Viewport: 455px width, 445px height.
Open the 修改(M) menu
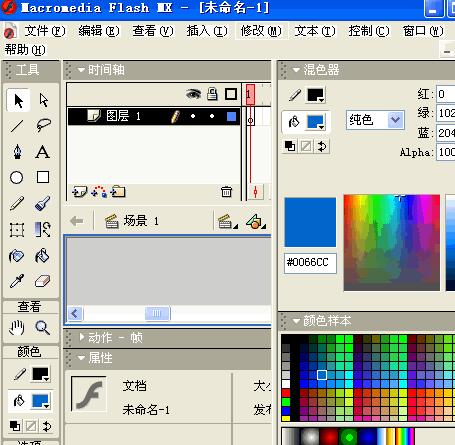coord(261,31)
